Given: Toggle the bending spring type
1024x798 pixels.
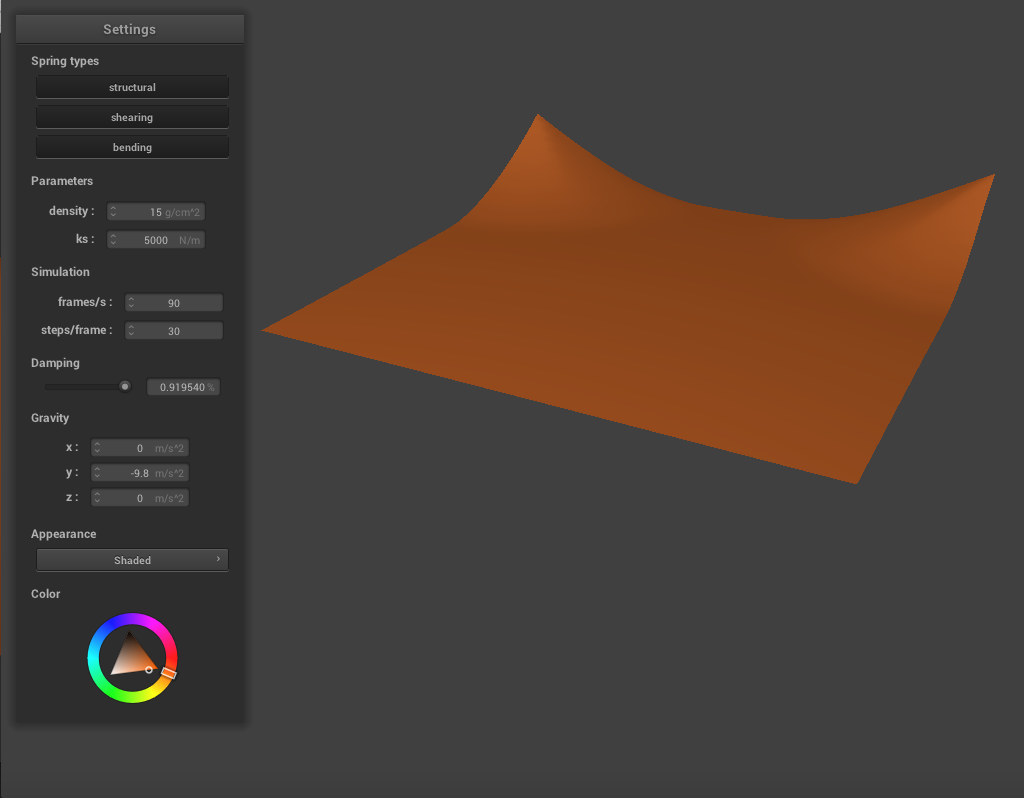Looking at the screenshot, I should tap(132, 147).
